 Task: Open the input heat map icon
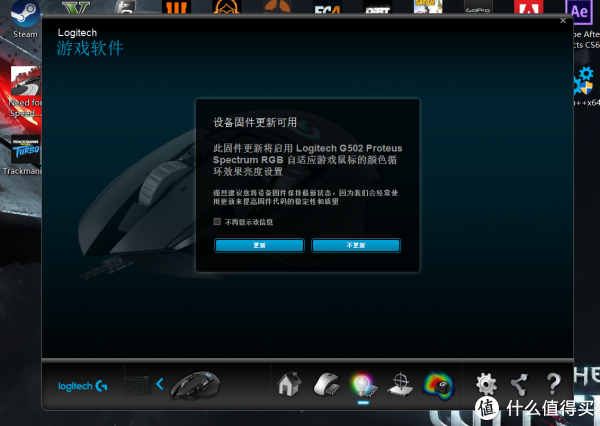439,385
